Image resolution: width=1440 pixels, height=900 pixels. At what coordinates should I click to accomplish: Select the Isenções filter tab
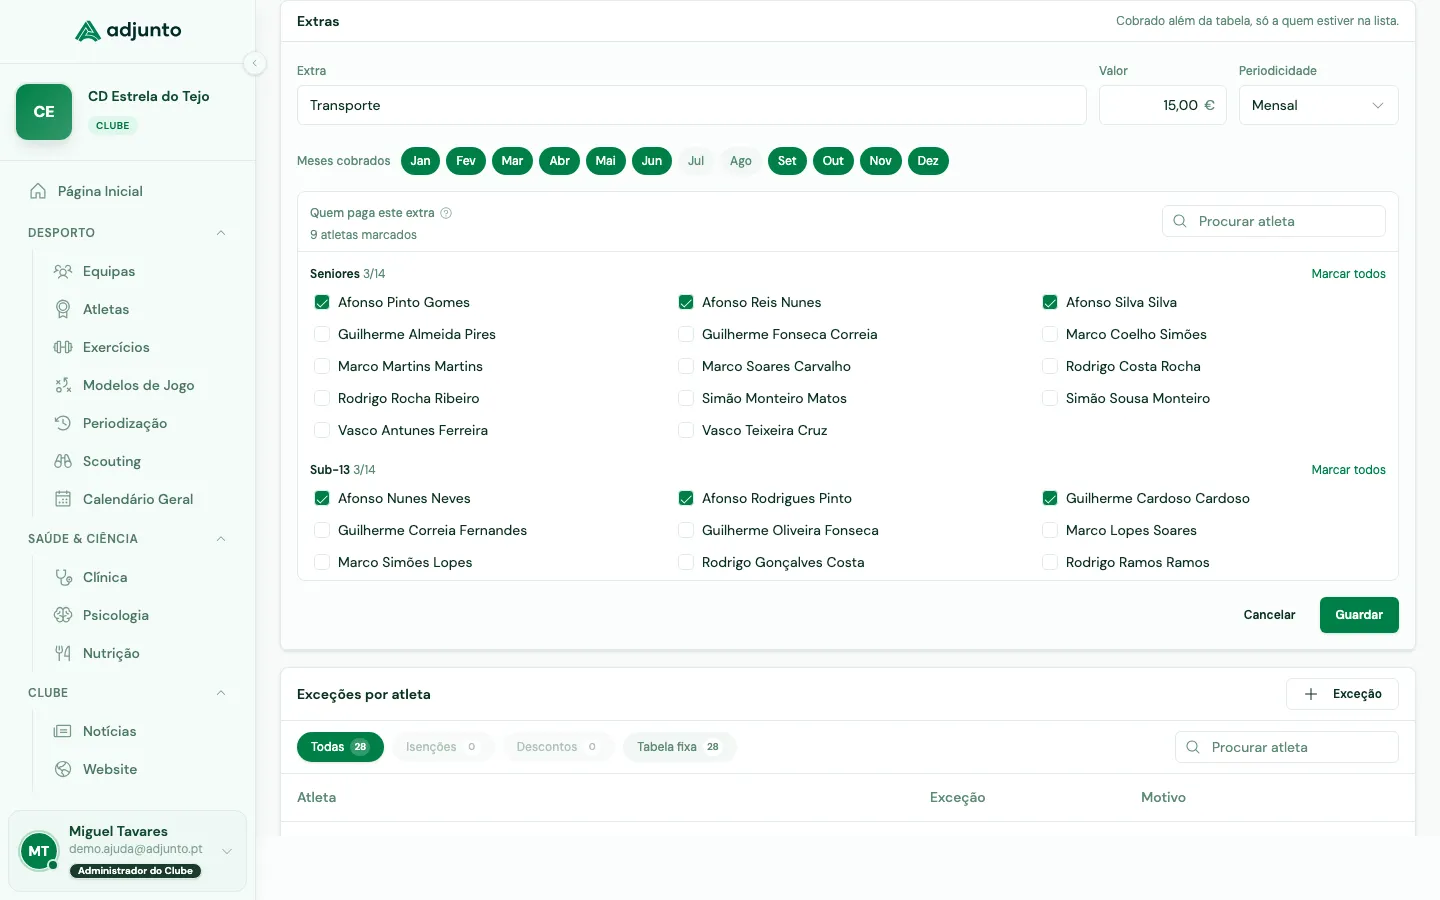(x=442, y=747)
